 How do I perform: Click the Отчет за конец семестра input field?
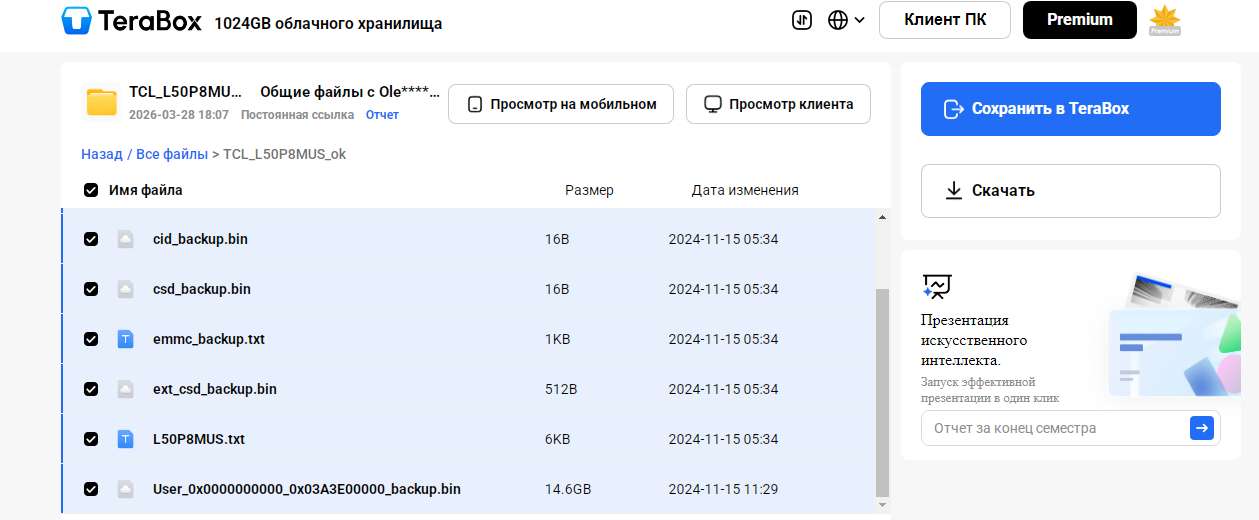(1052, 428)
